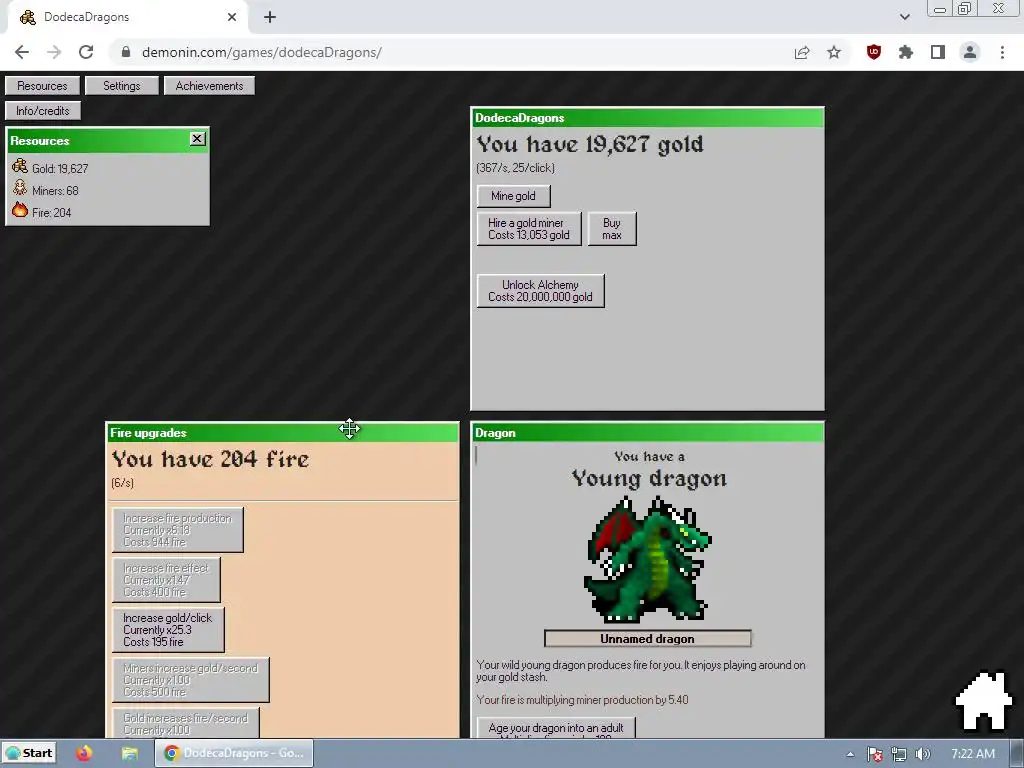The image size is (1024, 768).
Task: Buy Increase gold/click upgrade
Action: point(168,630)
